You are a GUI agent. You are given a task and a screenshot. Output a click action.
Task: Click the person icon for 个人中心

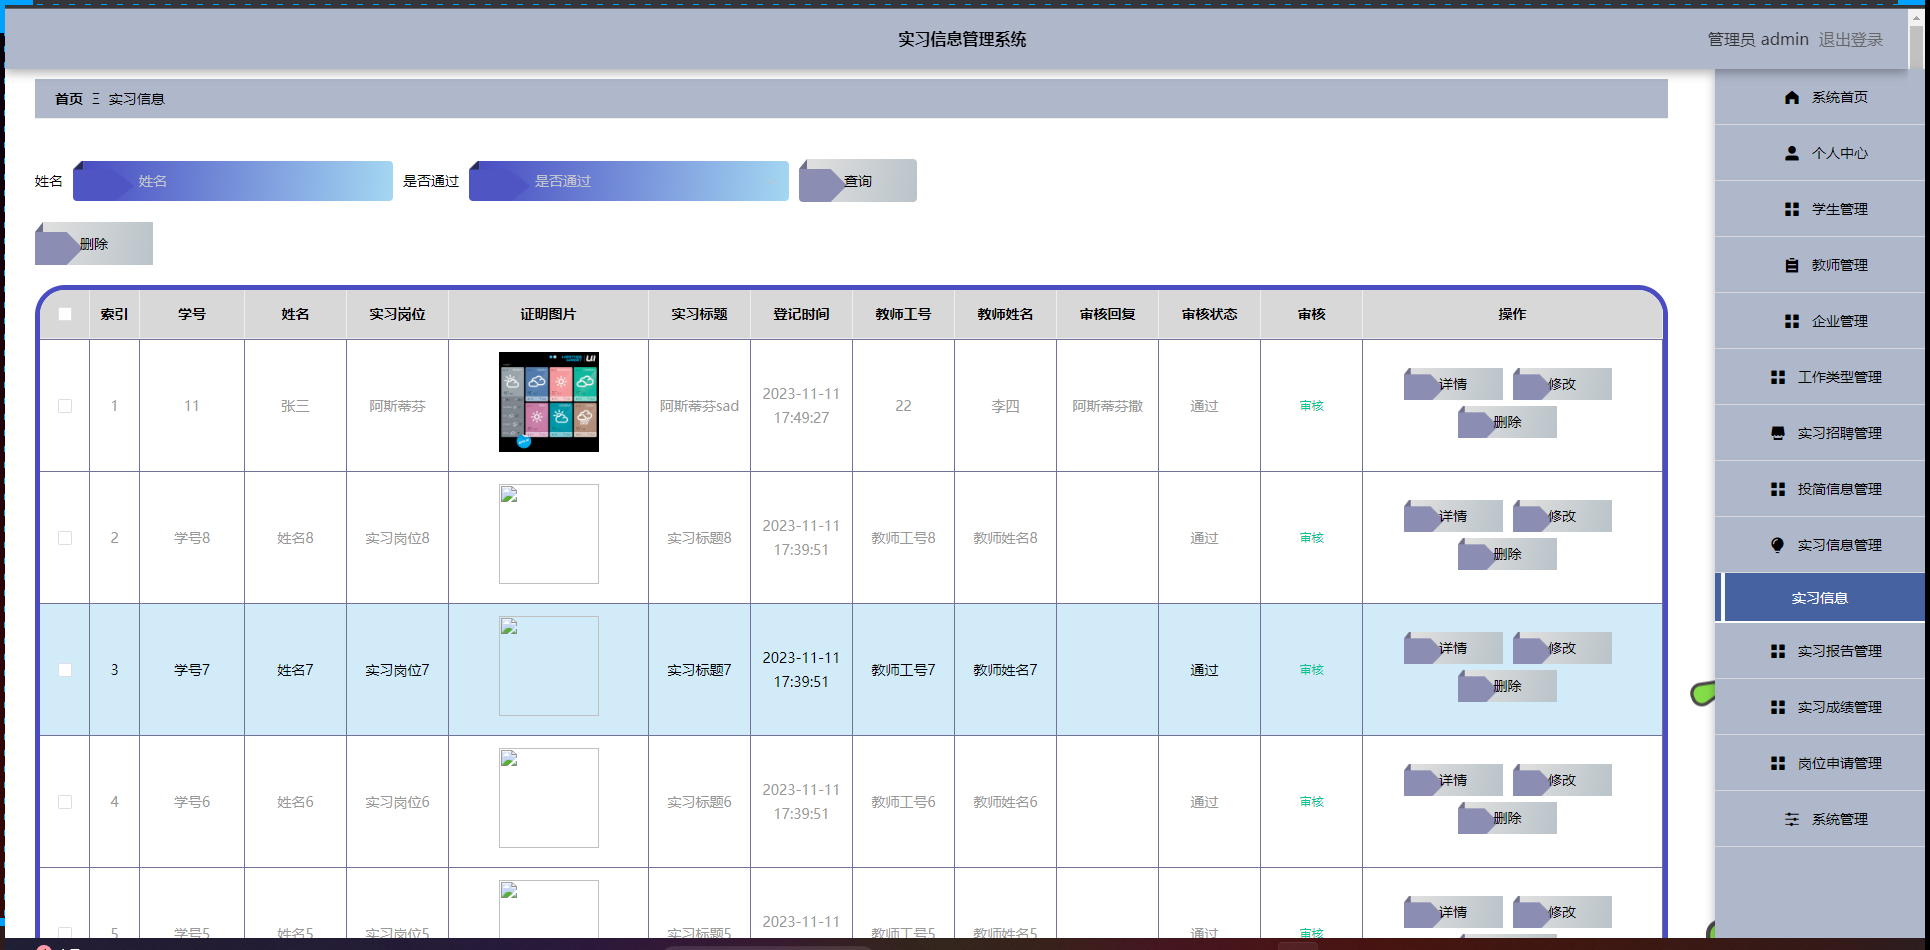1791,153
